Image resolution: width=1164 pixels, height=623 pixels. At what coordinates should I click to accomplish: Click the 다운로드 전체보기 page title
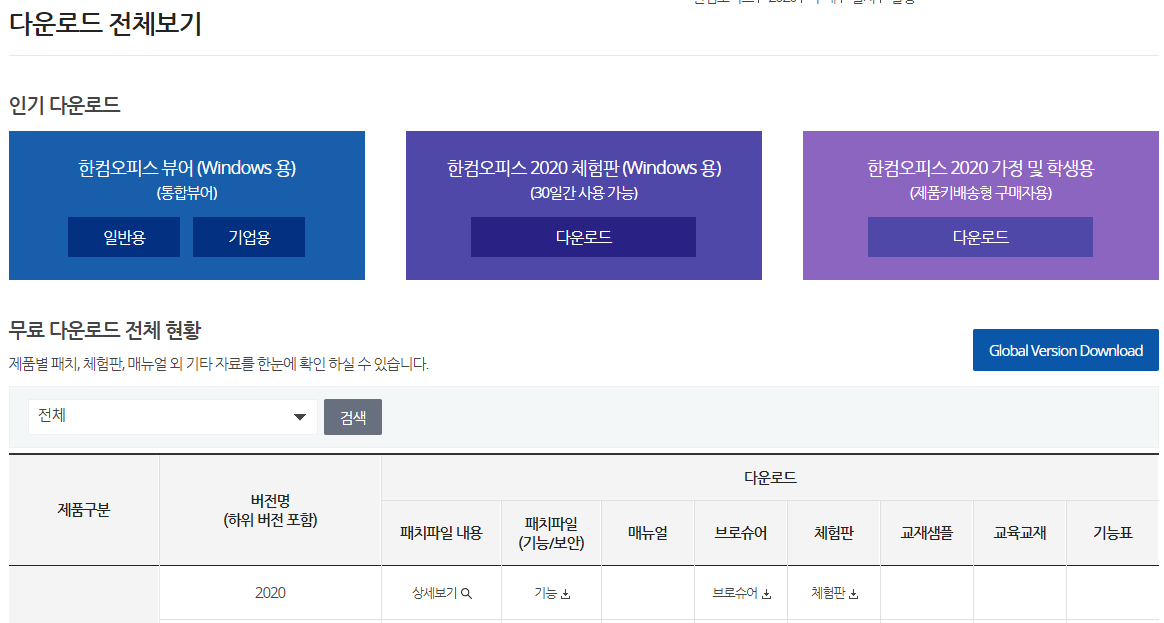(x=105, y=23)
